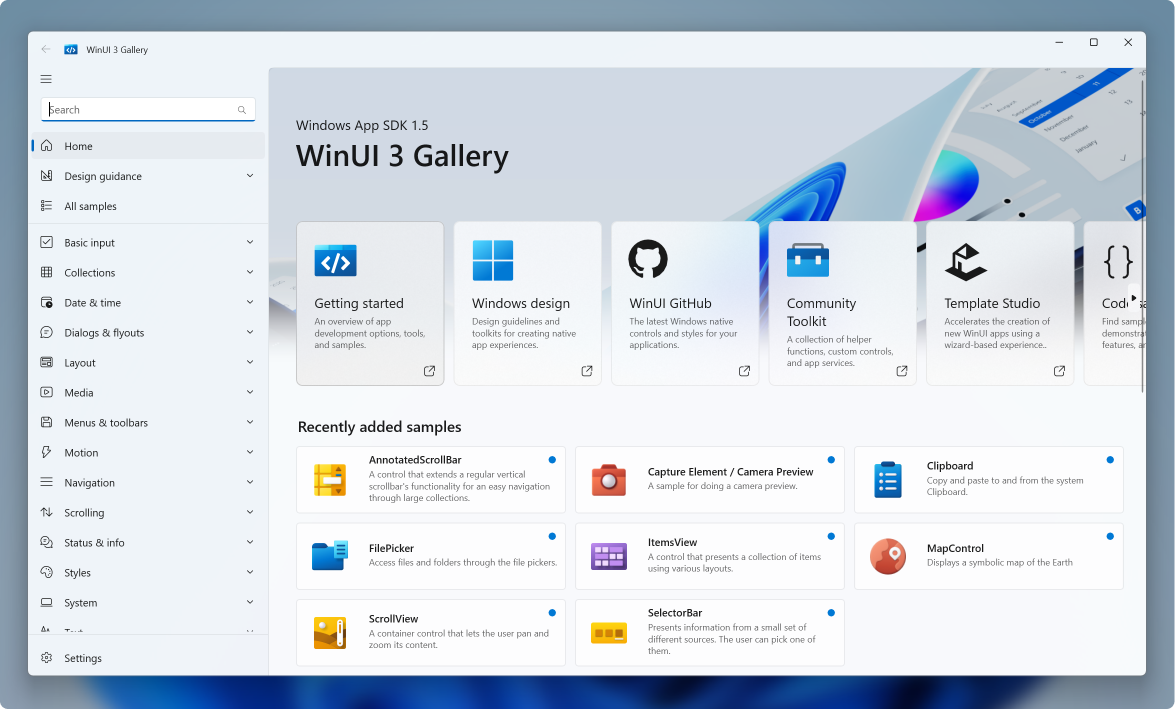Click the Scrolling arrows sidebar icon
Viewport: 1175px width, 709px height.
point(46,512)
